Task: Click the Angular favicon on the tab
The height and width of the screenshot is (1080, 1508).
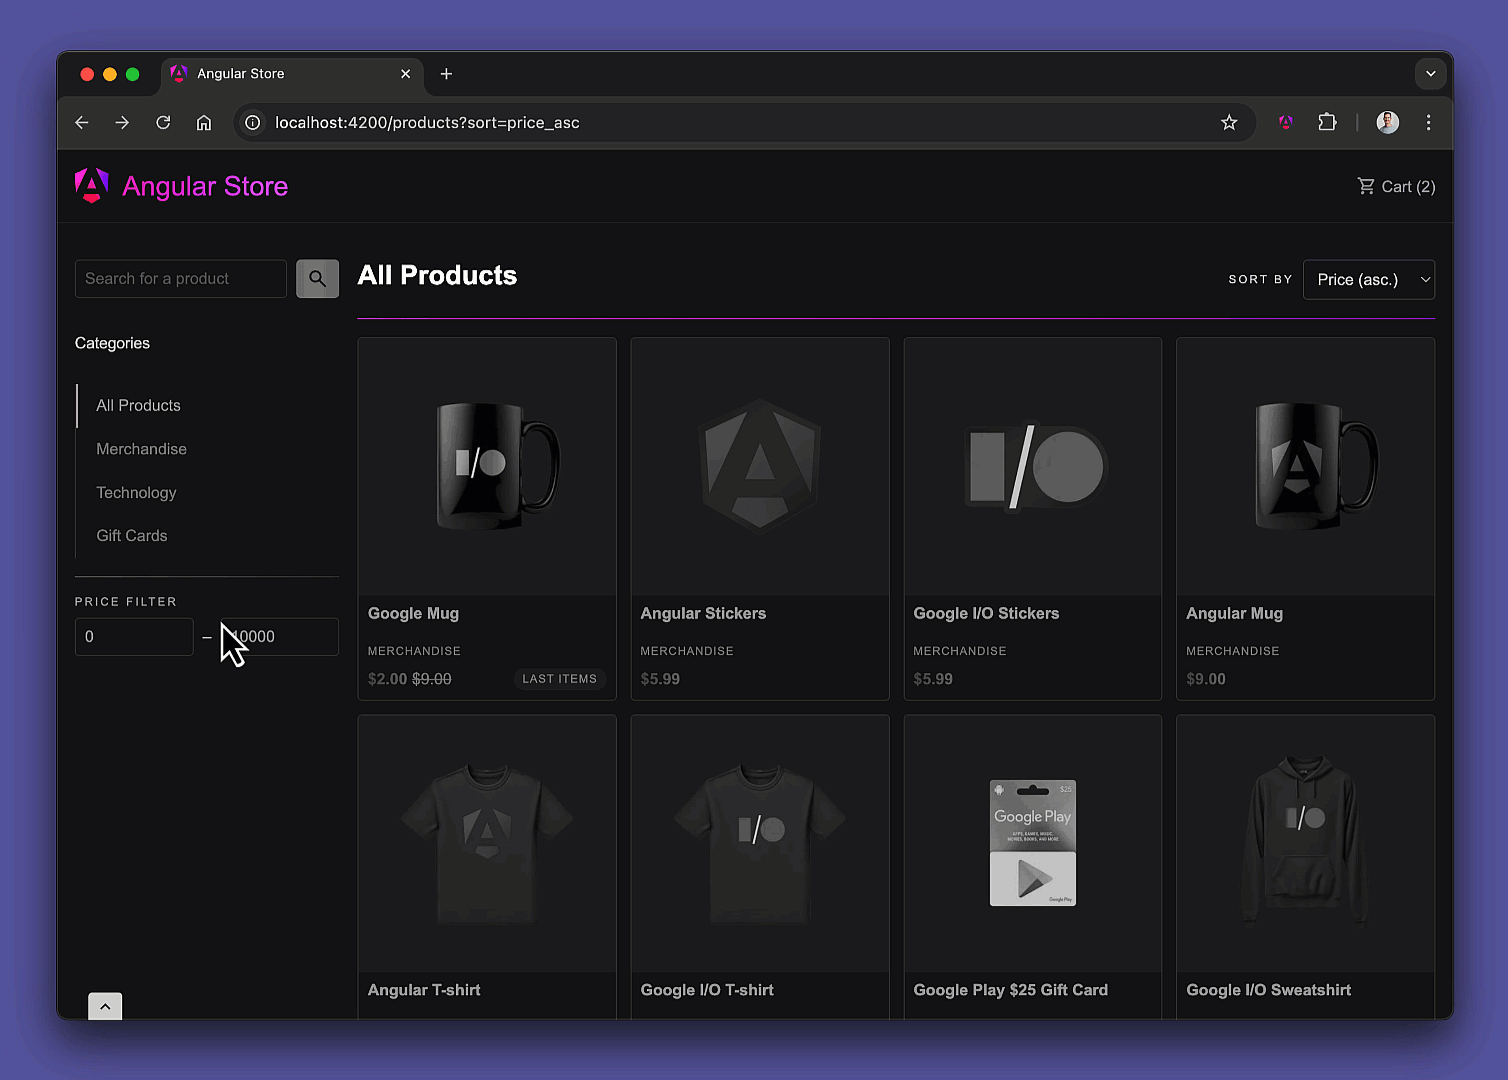Action: click(x=179, y=74)
